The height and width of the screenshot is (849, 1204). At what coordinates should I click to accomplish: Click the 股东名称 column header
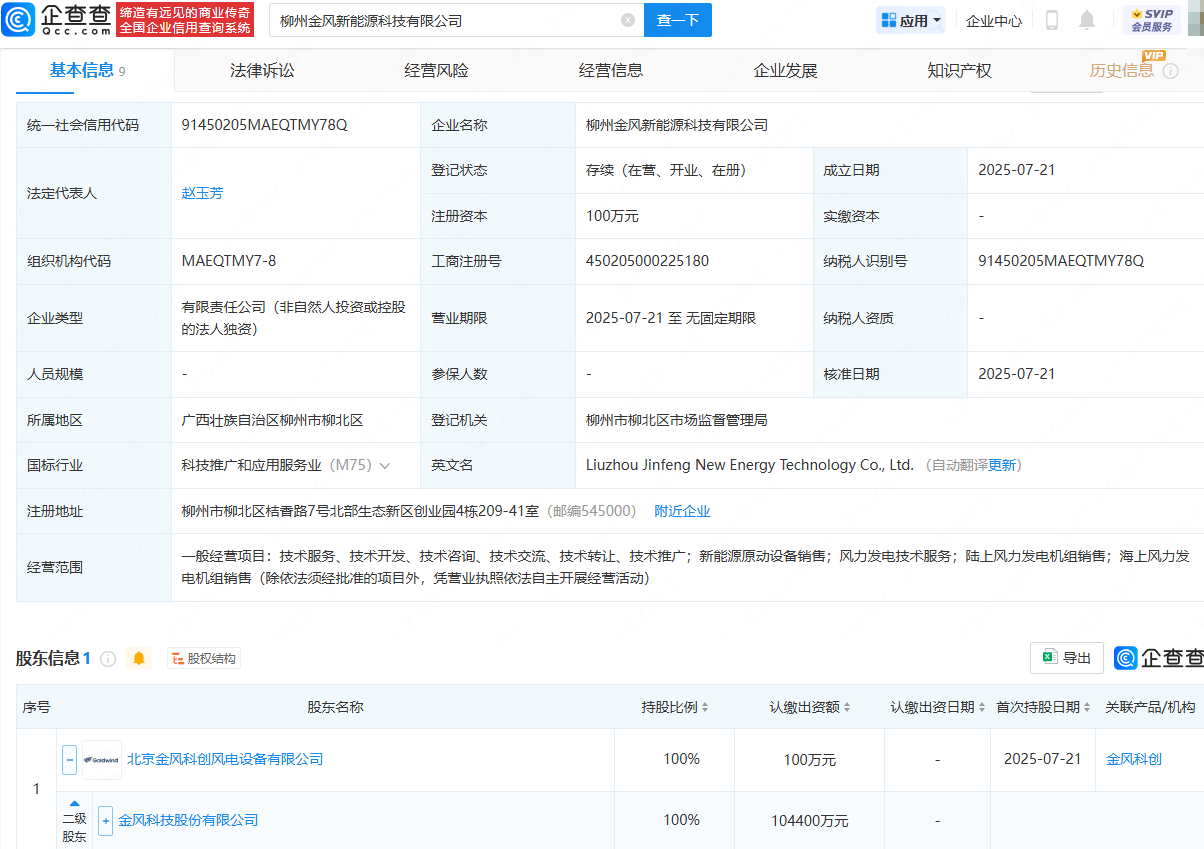335,707
